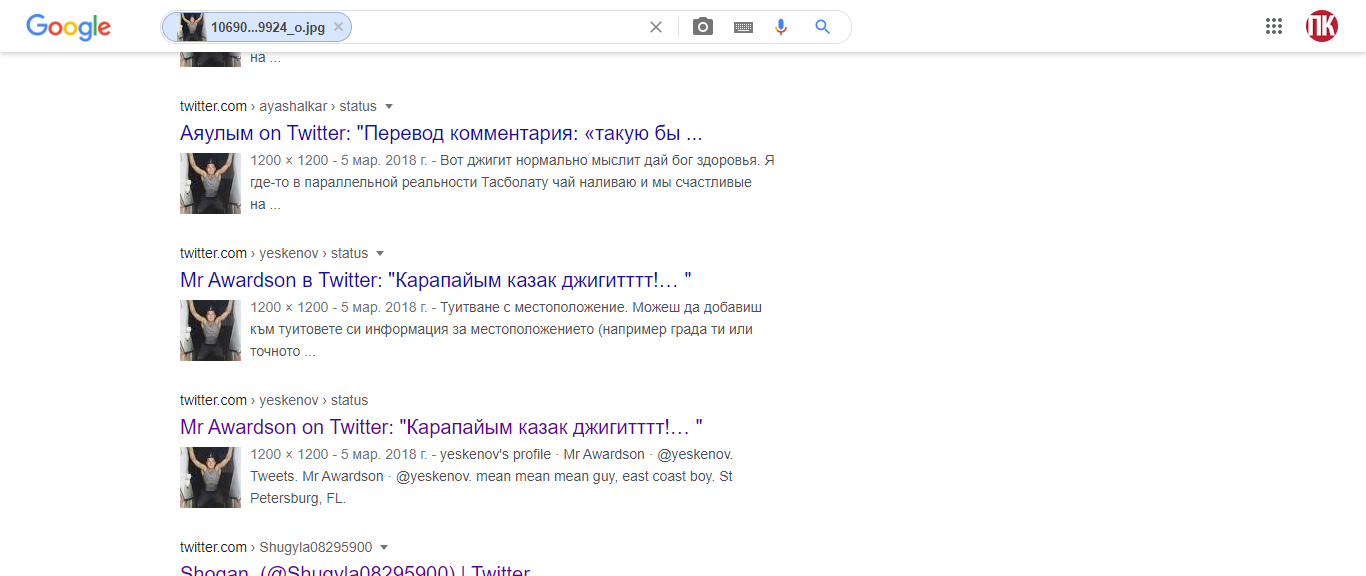Start voice search with the microphone
Viewport: 1366px width, 576px height.
(781, 27)
